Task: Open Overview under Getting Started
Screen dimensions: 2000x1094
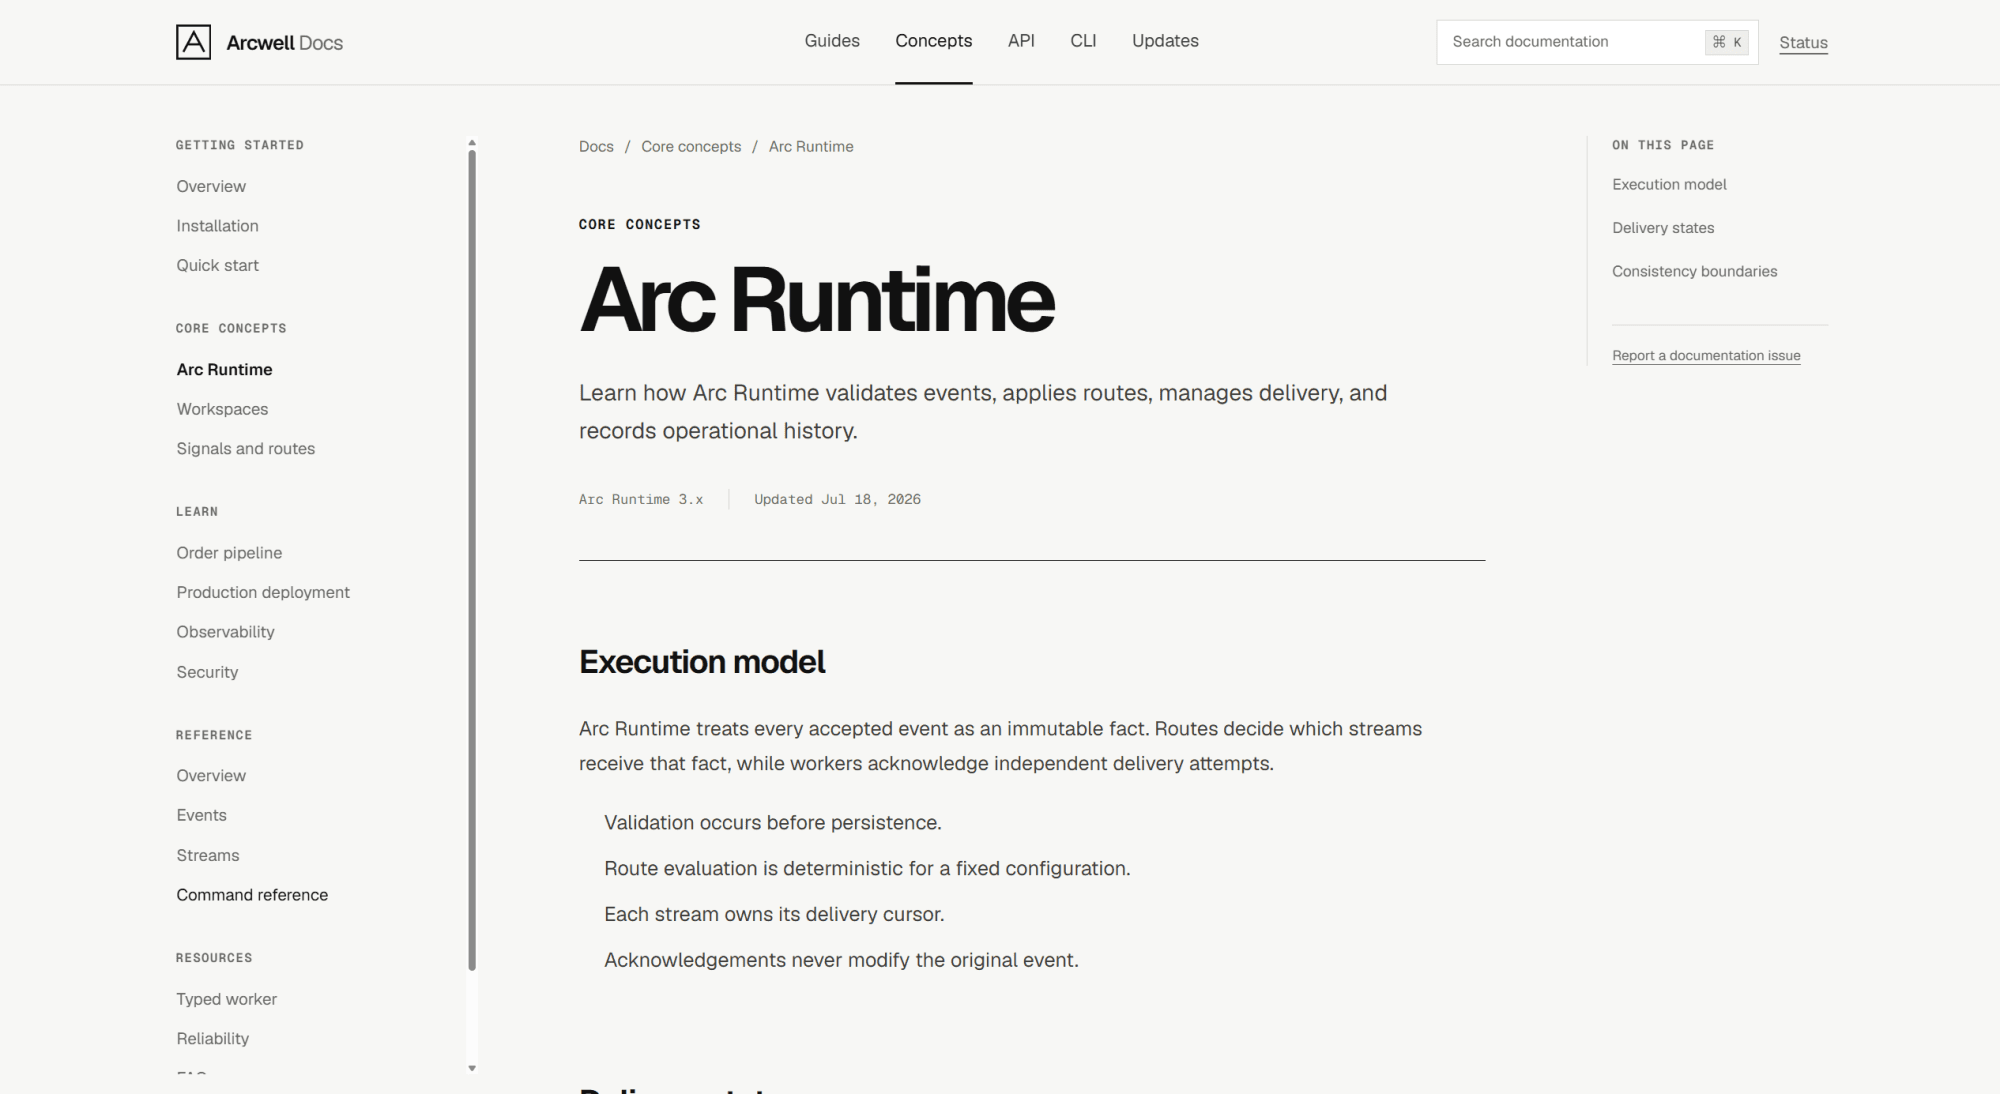Action: tap(211, 186)
